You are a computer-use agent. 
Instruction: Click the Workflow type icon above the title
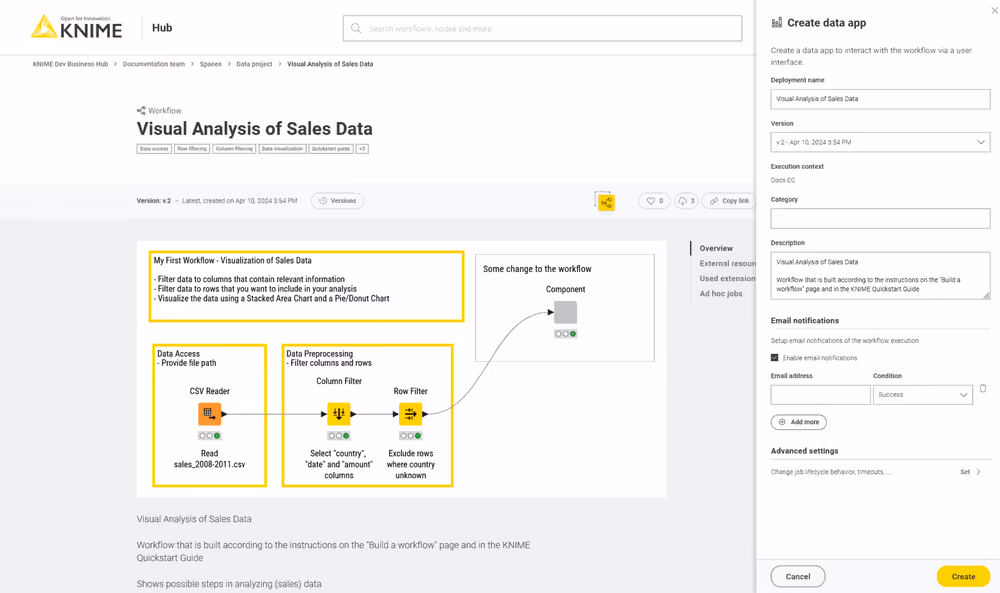[139, 110]
